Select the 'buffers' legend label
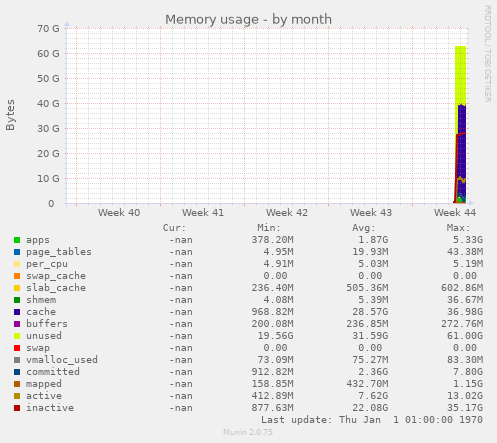497x443 pixels. (x=47, y=324)
